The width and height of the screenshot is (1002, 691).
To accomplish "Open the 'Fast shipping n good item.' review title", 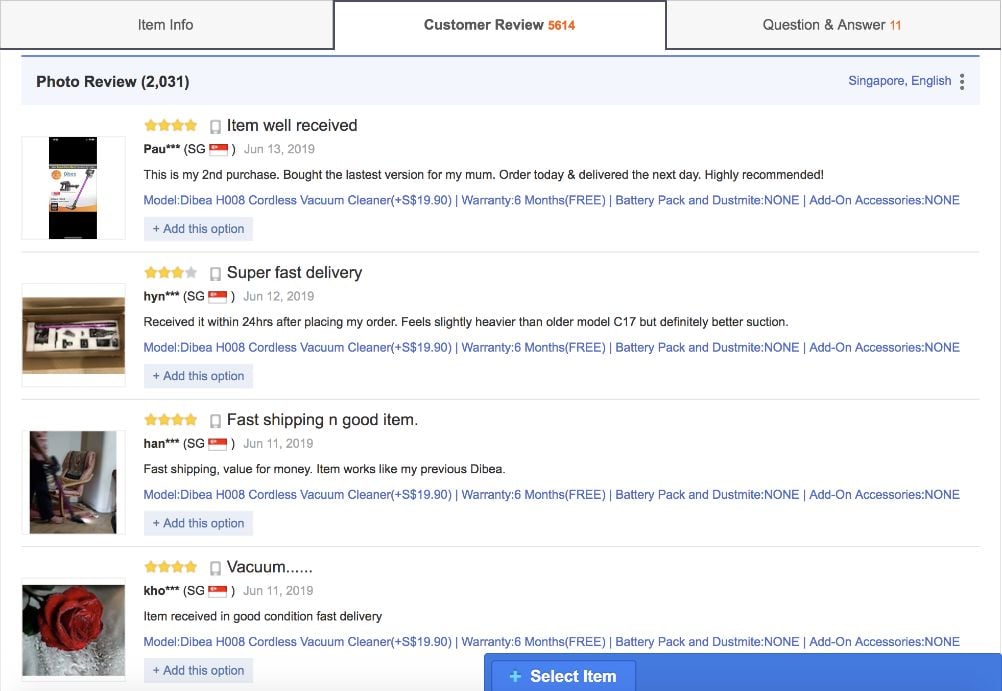I will [322, 420].
